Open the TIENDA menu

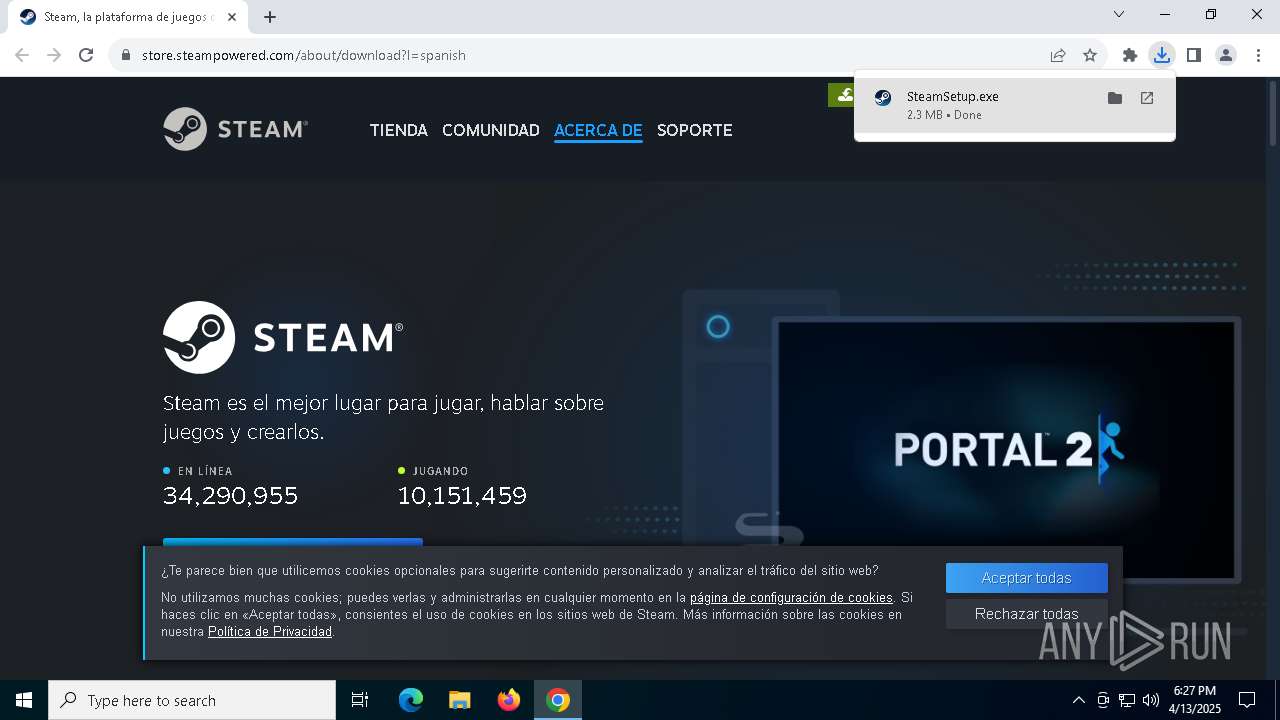coord(398,130)
